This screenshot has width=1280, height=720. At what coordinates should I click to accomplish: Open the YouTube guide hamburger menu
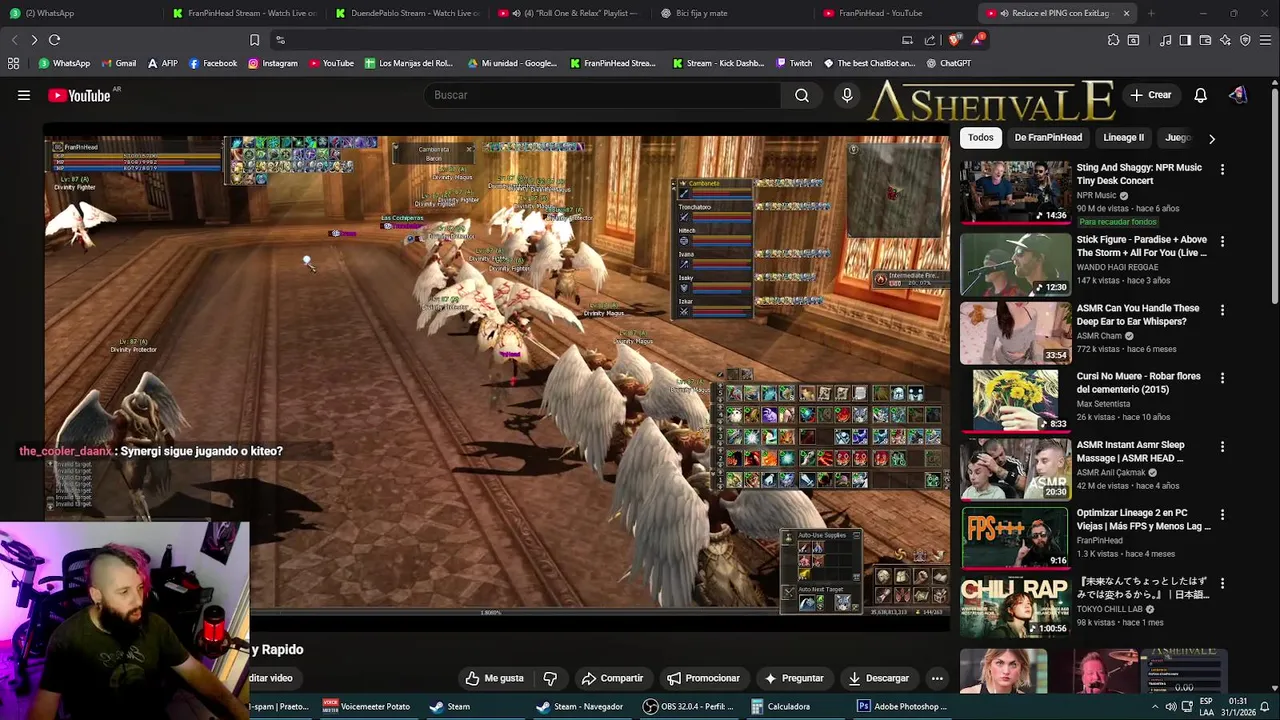point(24,95)
